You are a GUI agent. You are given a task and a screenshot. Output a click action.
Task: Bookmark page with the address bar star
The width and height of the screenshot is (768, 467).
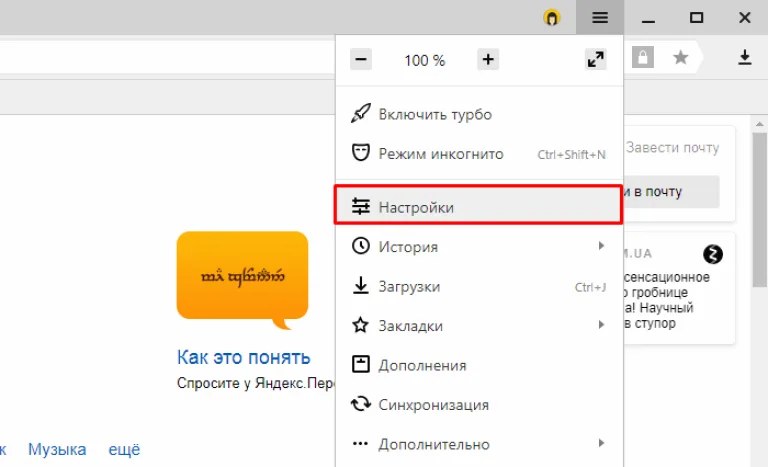[x=680, y=58]
